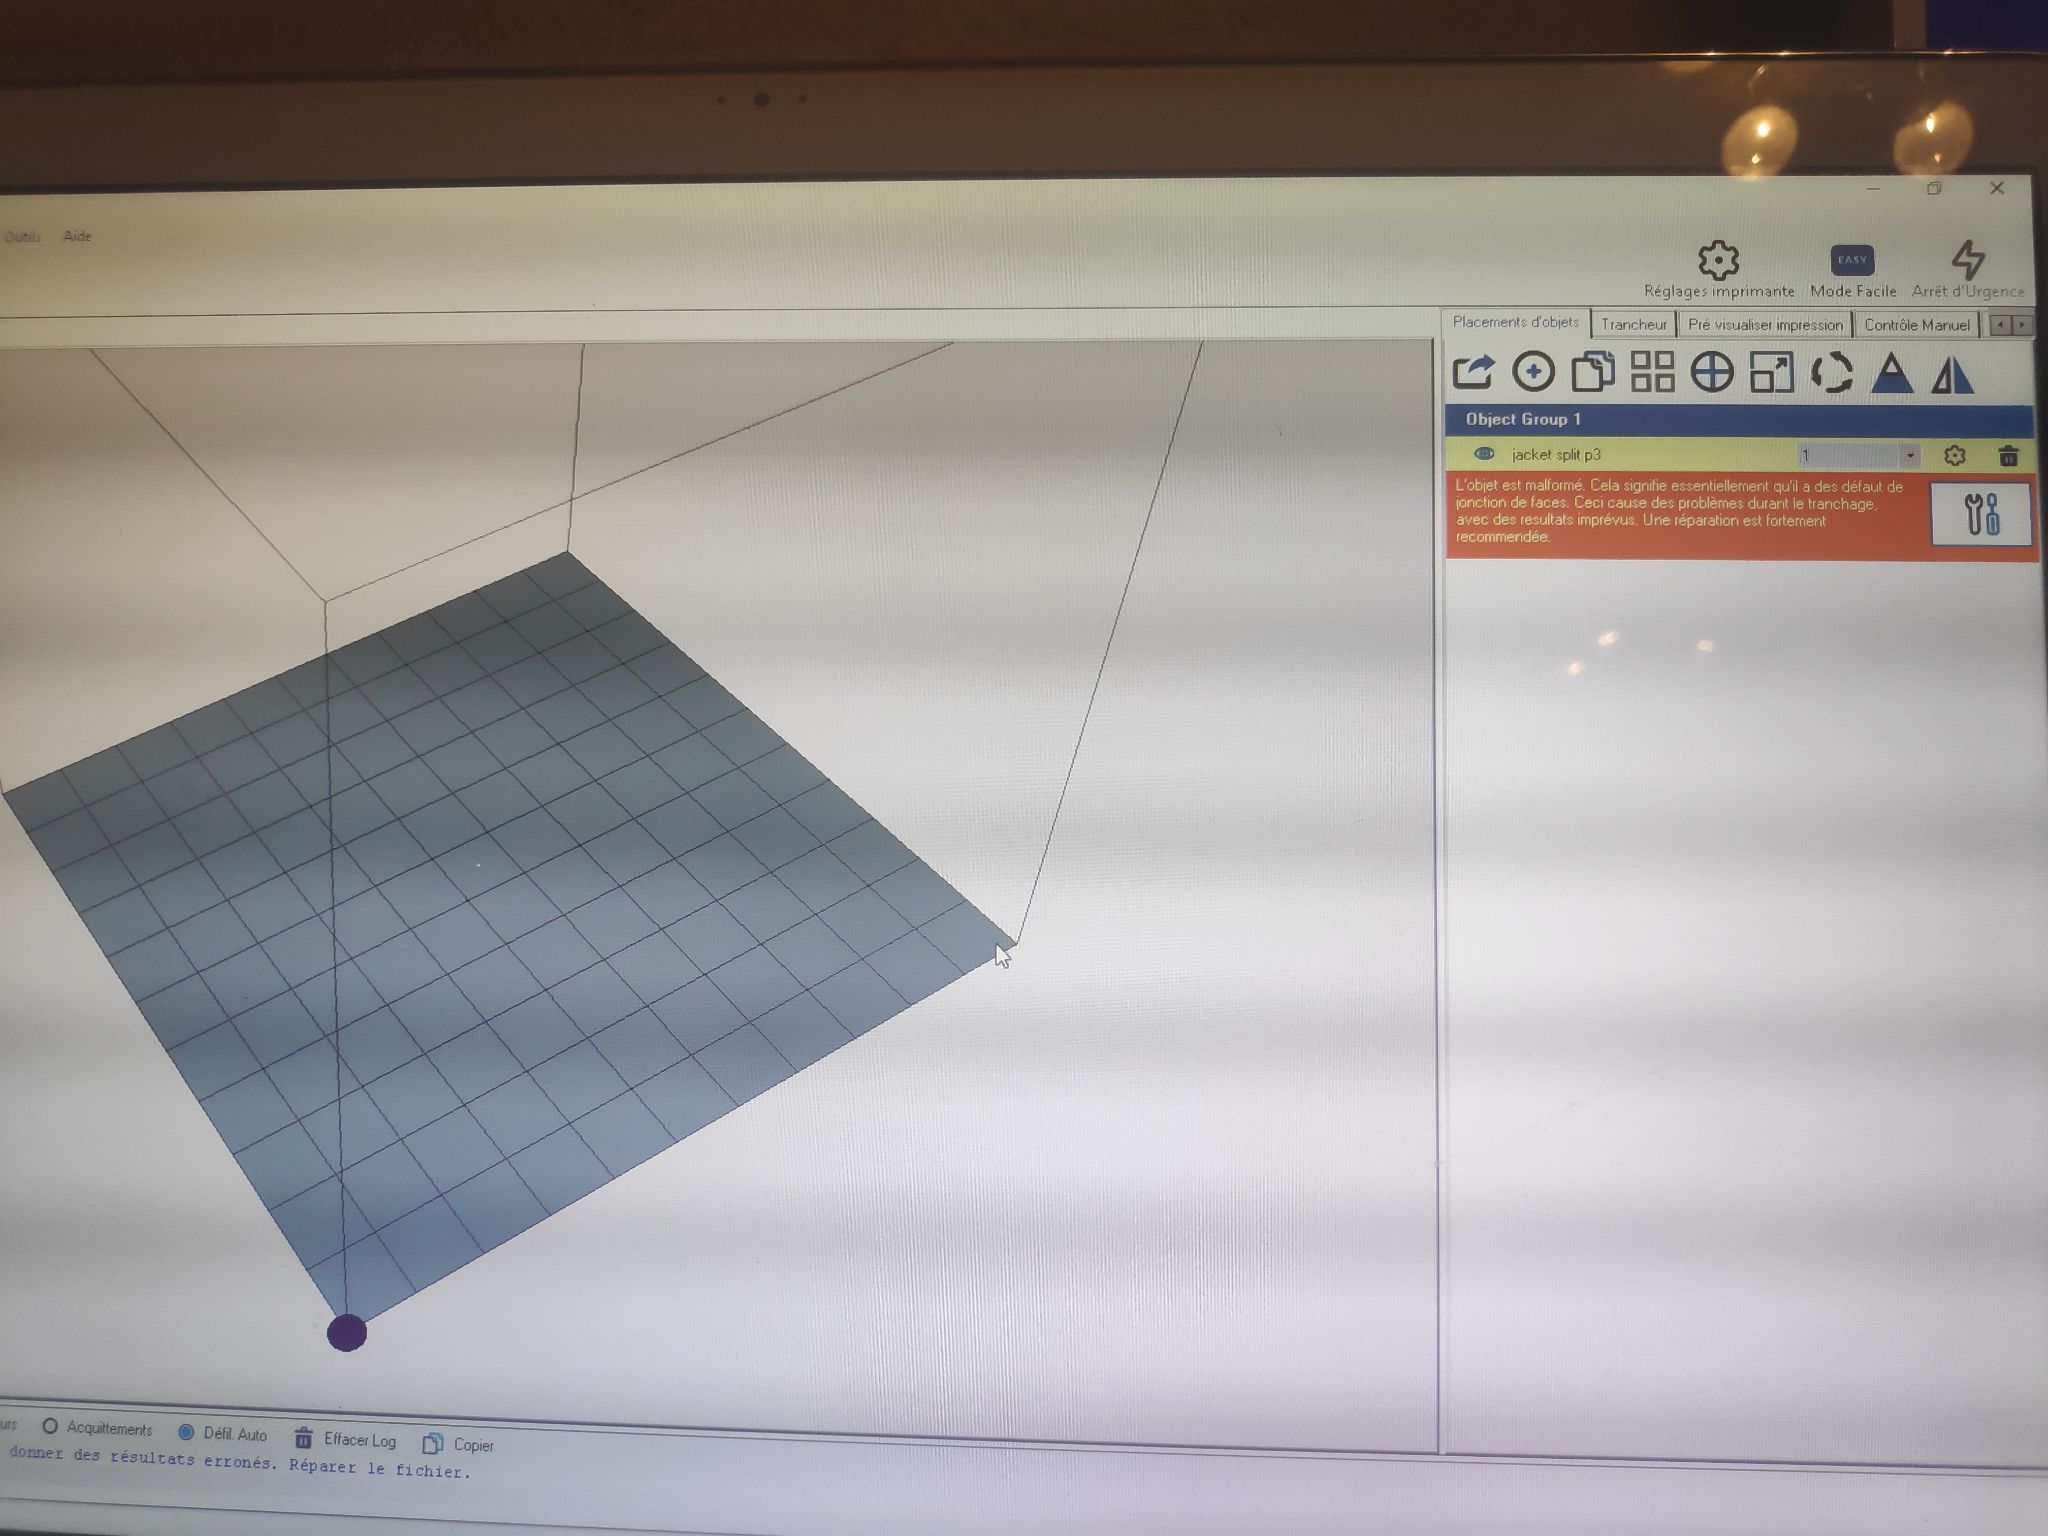Open the rotate object tool
Viewport: 2048px width, 1536px height.
[1831, 373]
